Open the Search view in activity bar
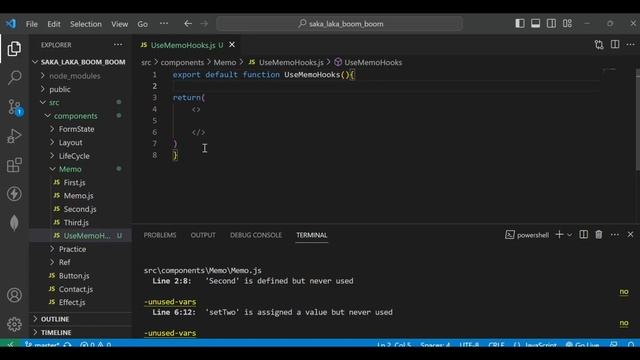Image resolution: width=640 pixels, height=360 pixels. click(14, 78)
